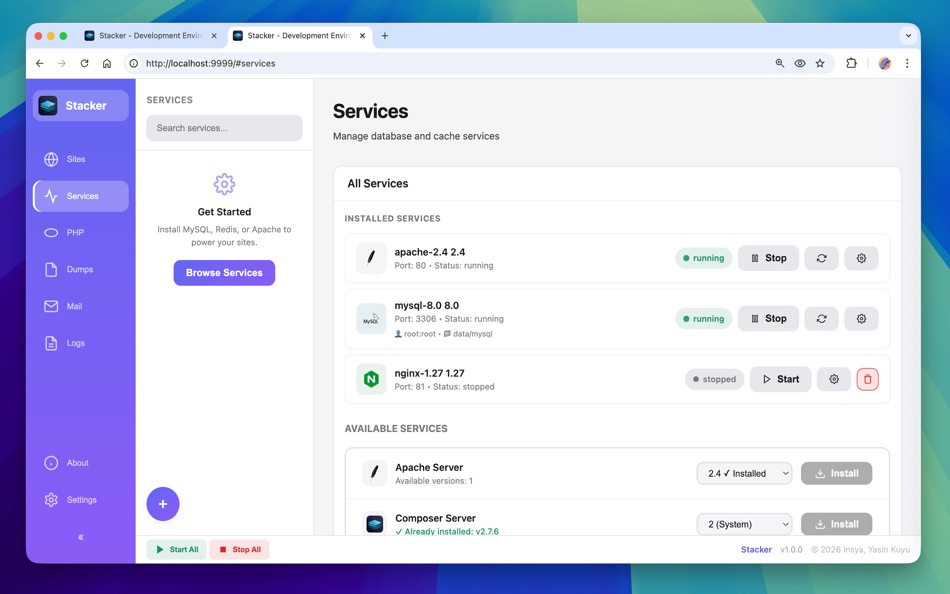The image size is (950, 594).
Task: Click the search services input field
Action: [224, 128]
